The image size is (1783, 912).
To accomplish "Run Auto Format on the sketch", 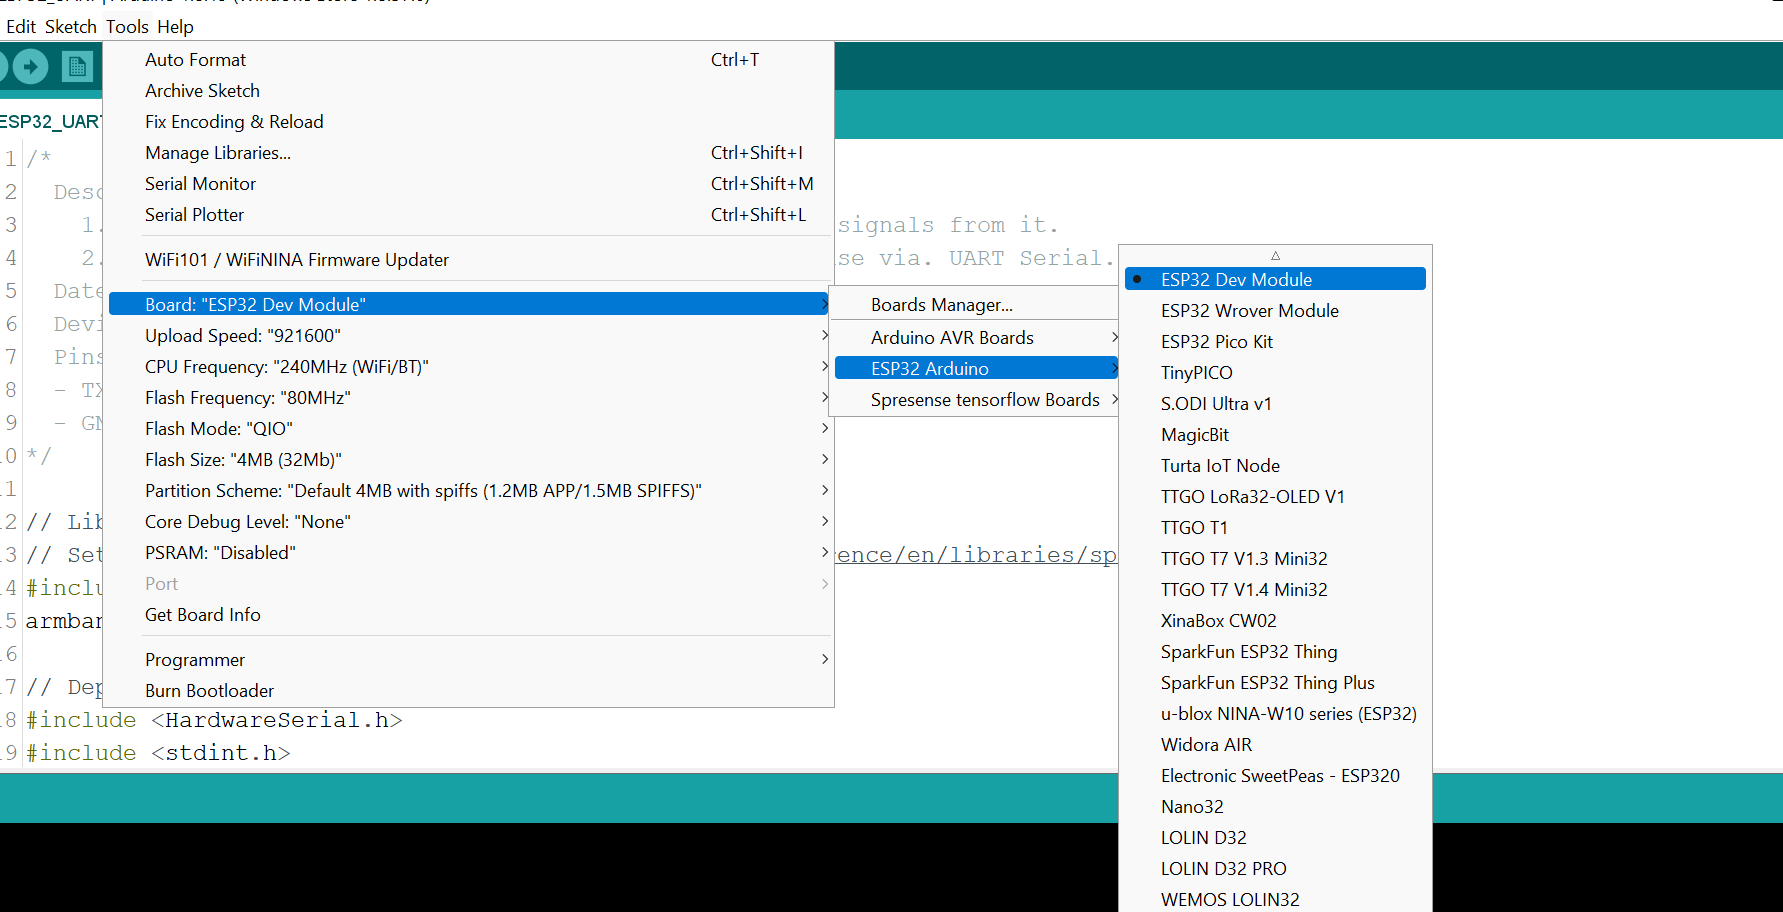I will [x=196, y=59].
